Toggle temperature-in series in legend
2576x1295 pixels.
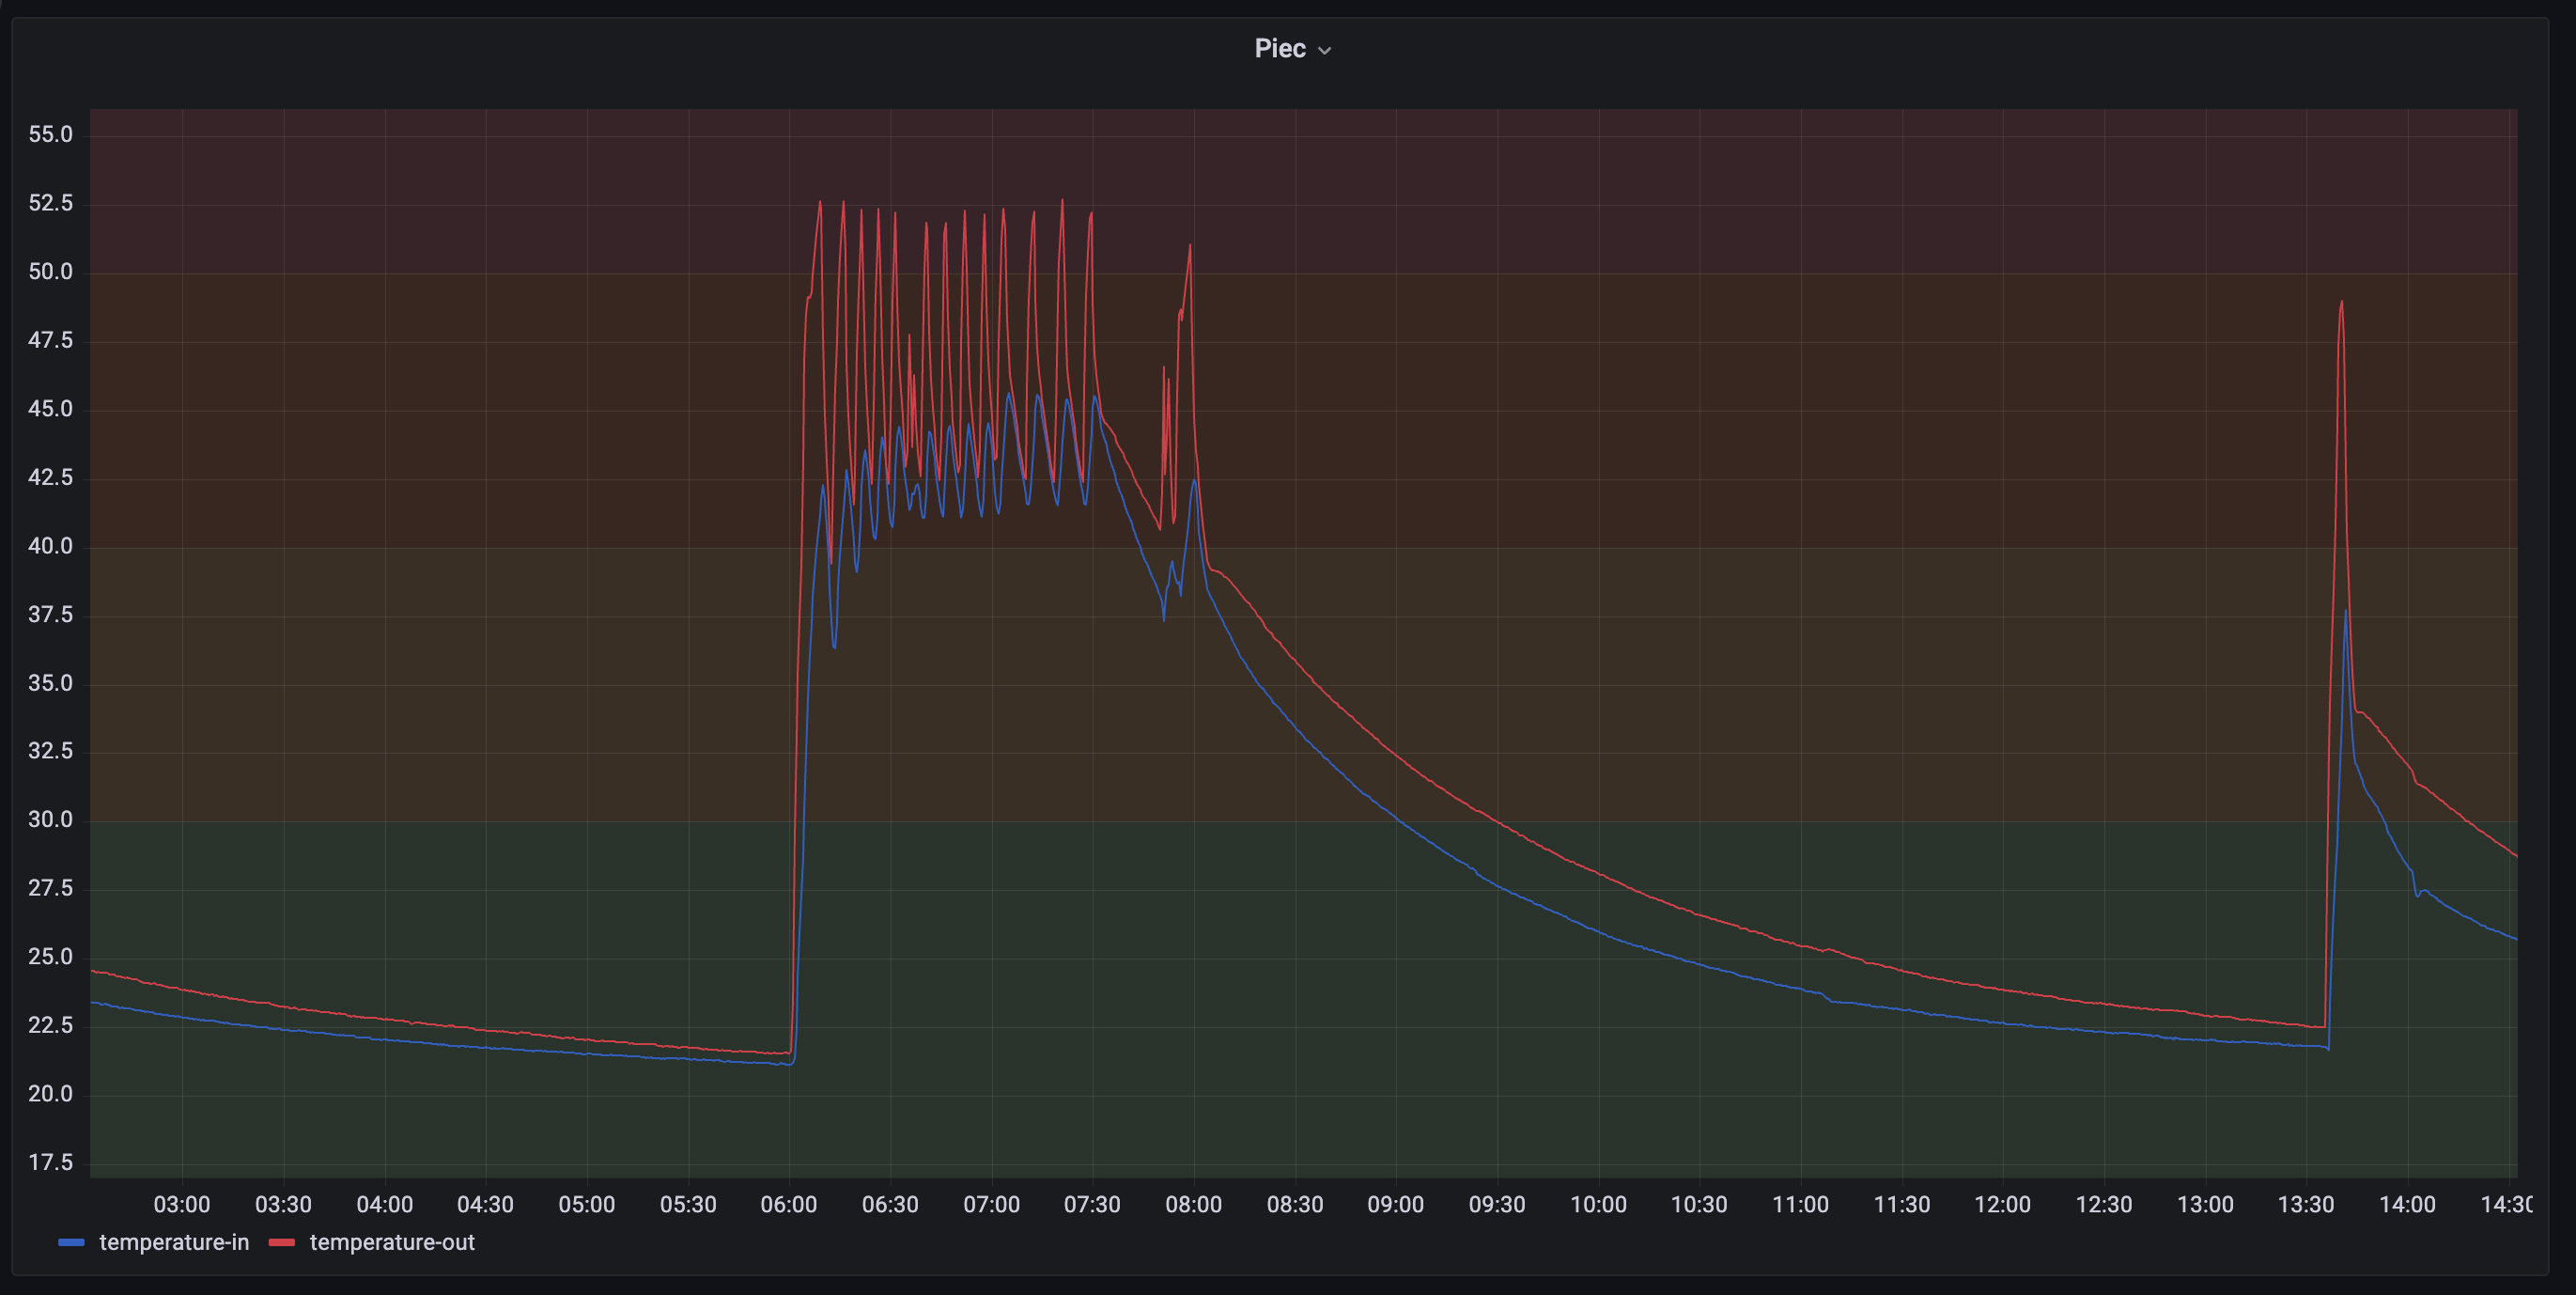[x=174, y=1242]
